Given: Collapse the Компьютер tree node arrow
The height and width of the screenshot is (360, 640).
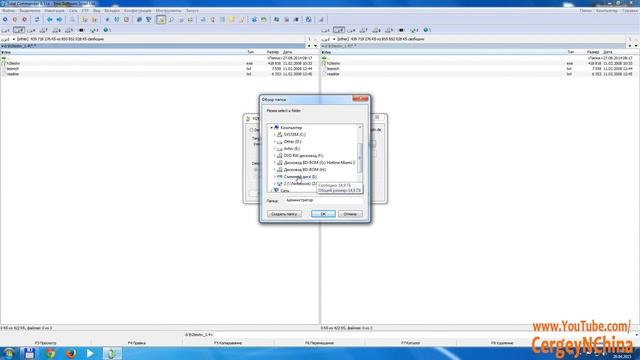Looking at the screenshot, I should (x=271, y=128).
